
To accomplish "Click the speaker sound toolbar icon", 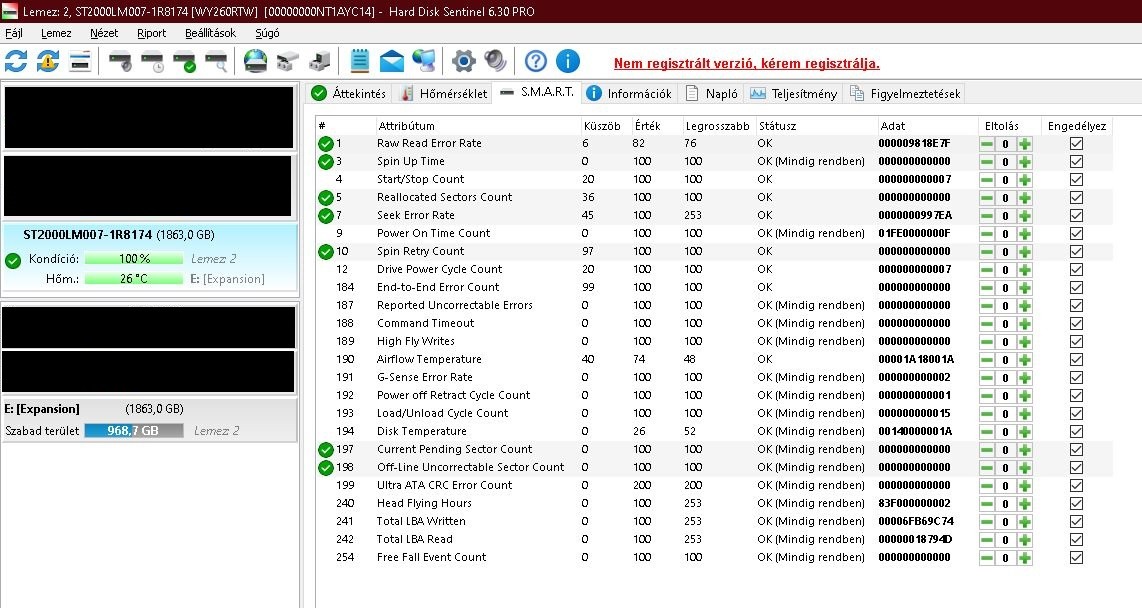I will pyautogui.click(x=495, y=61).
